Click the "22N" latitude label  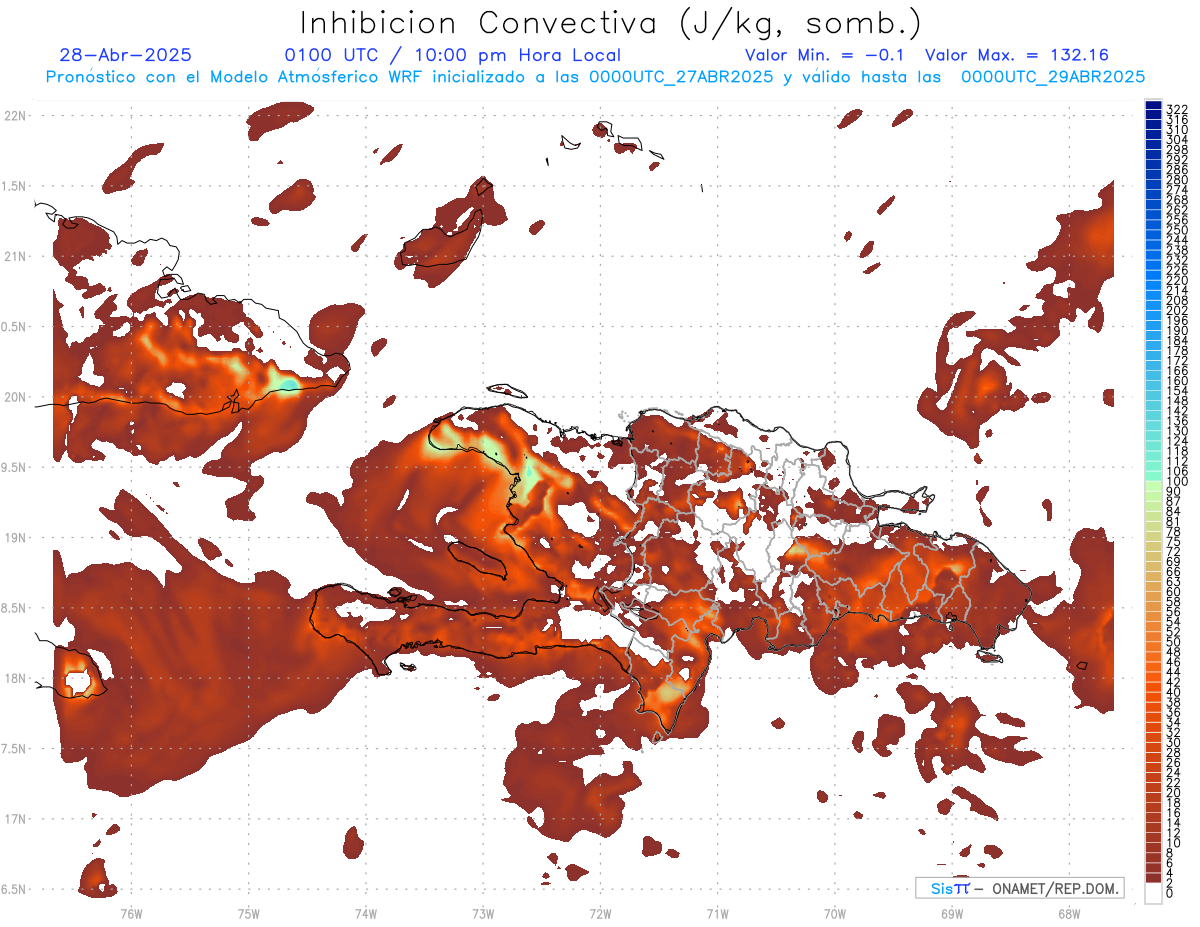pyautogui.click(x=15, y=116)
